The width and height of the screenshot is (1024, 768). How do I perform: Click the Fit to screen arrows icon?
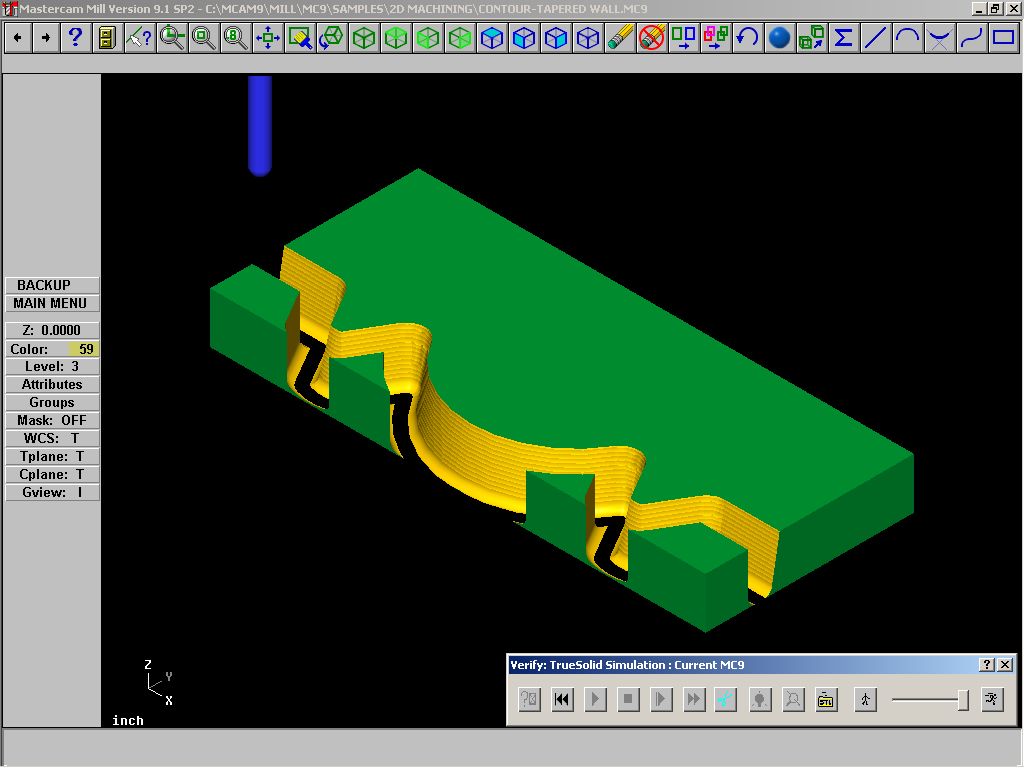(267, 38)
